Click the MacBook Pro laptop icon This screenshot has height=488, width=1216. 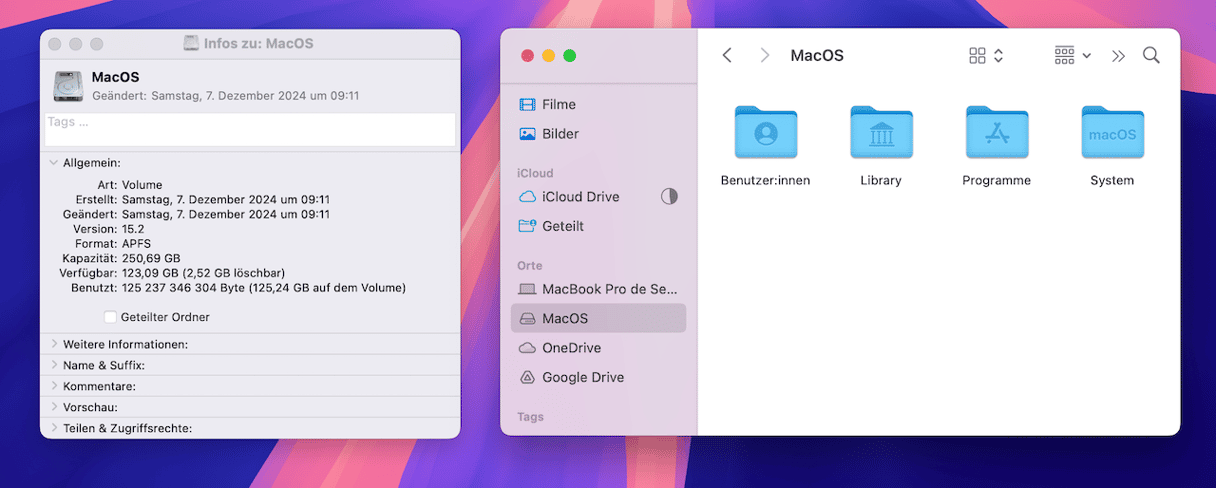pos(527,289)
